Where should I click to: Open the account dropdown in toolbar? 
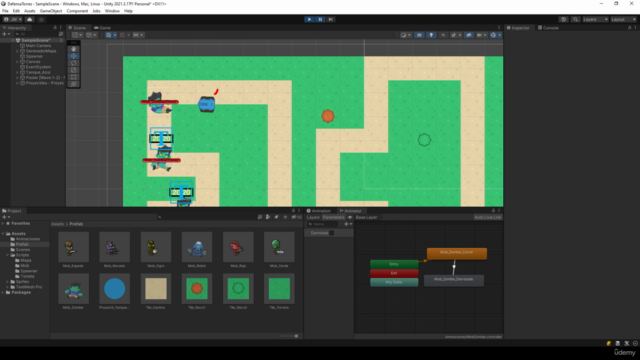pos(13,19)
